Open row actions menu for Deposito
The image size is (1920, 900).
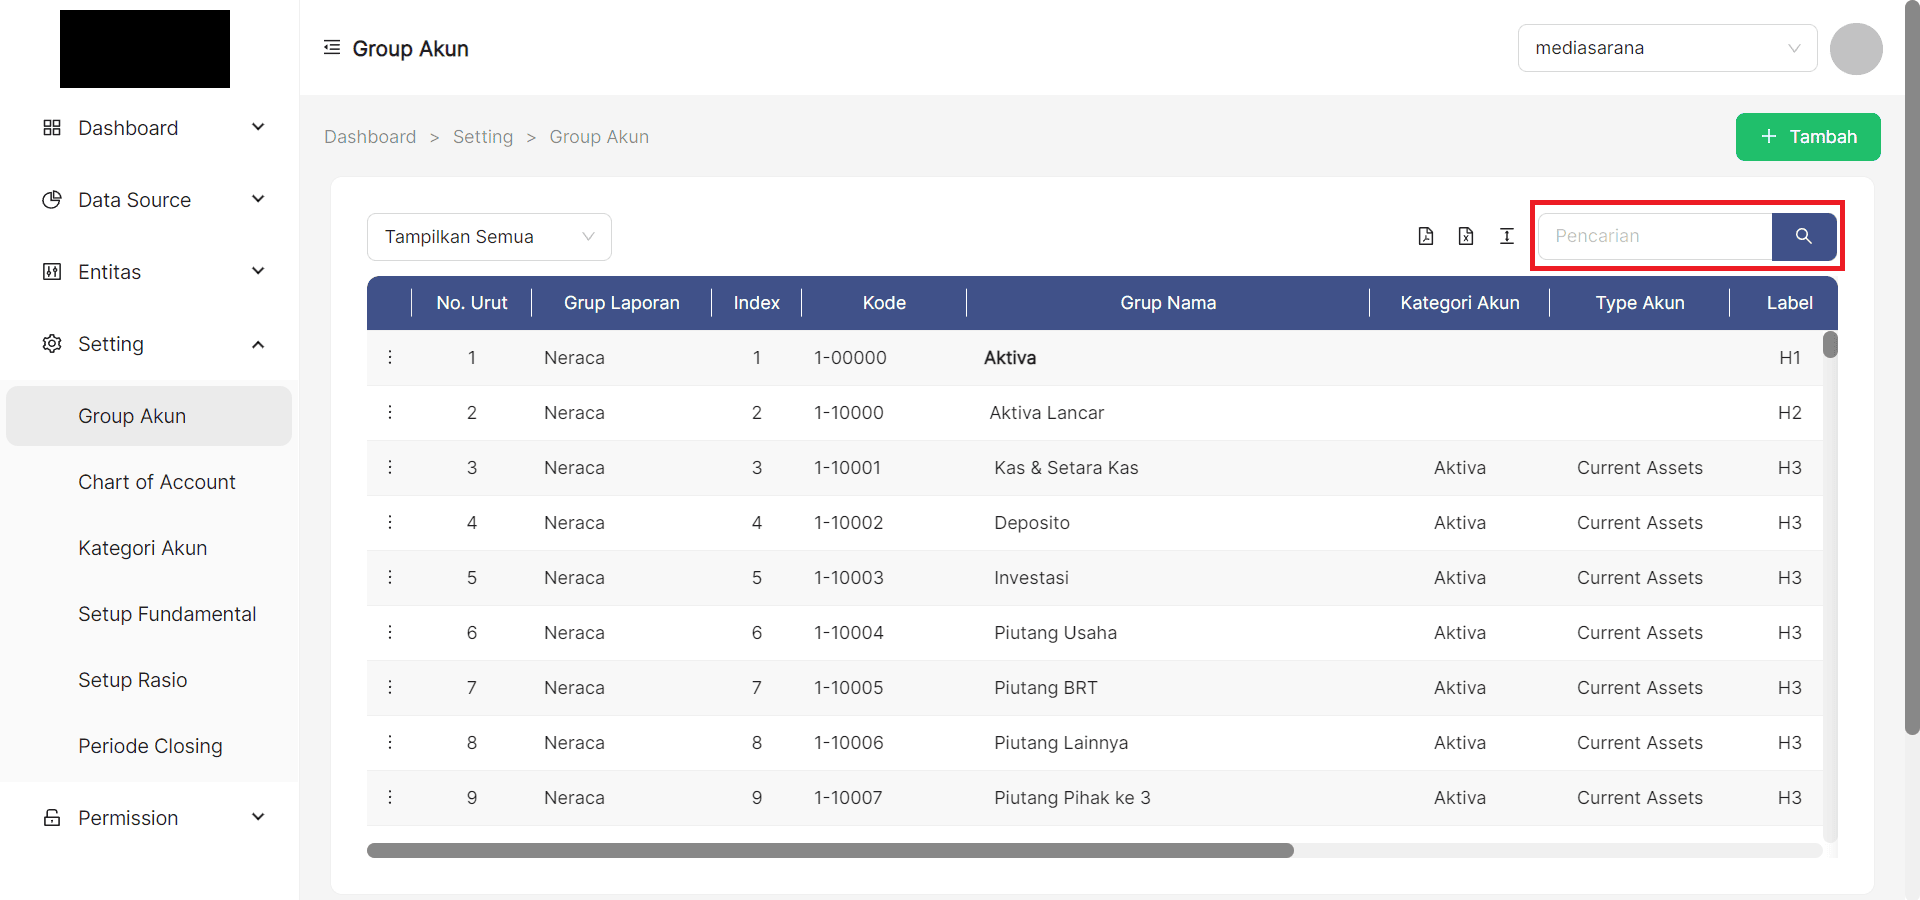pyautogui.click(x=390, y=522)
